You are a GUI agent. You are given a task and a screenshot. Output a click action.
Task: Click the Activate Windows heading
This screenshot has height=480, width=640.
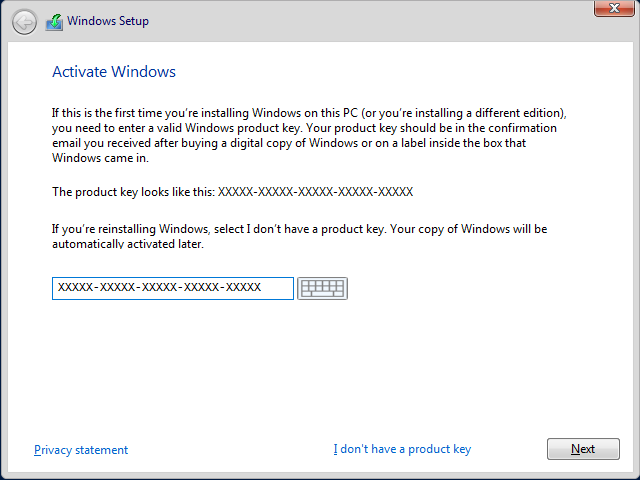pos(114,71)
